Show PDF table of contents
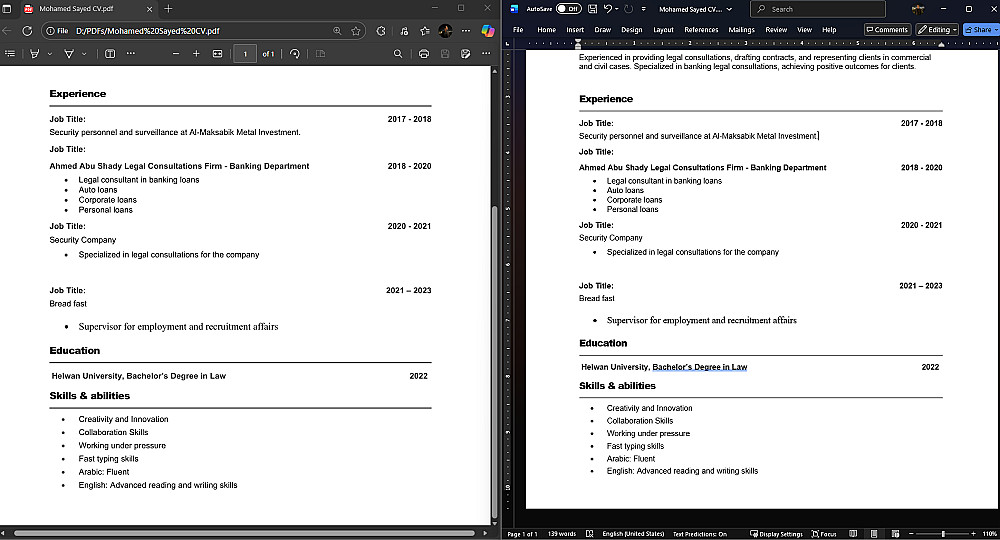1000x540 pixels. click(x=10, y=54)
